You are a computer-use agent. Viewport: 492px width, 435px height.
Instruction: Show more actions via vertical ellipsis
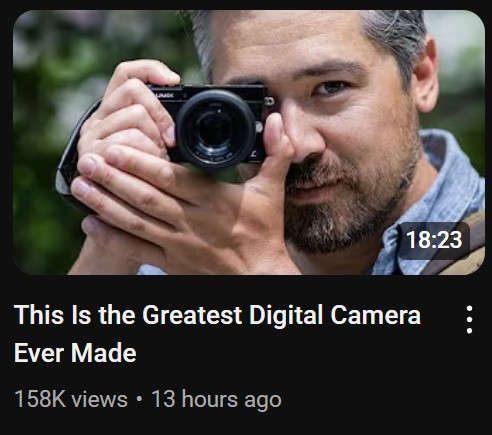click(469, 319)
